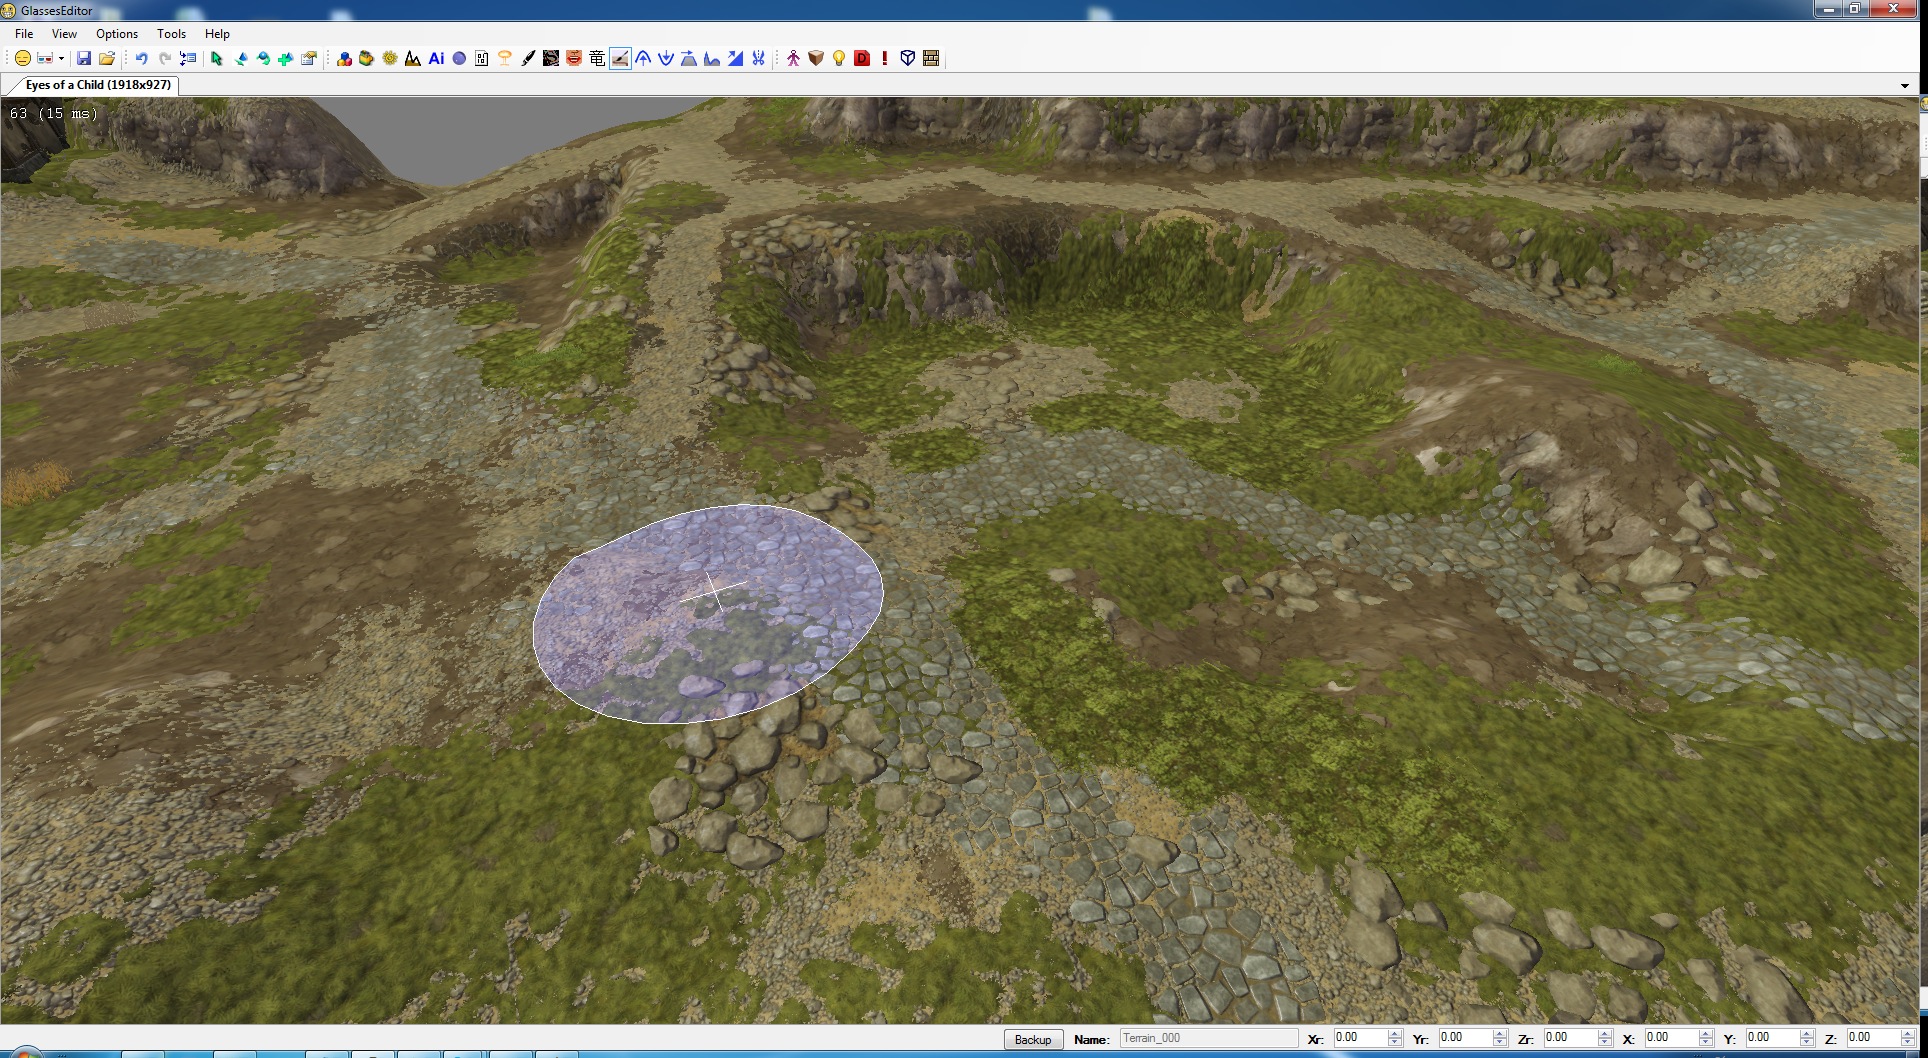Toggle the brick wall icon

[x=931, y=59]
